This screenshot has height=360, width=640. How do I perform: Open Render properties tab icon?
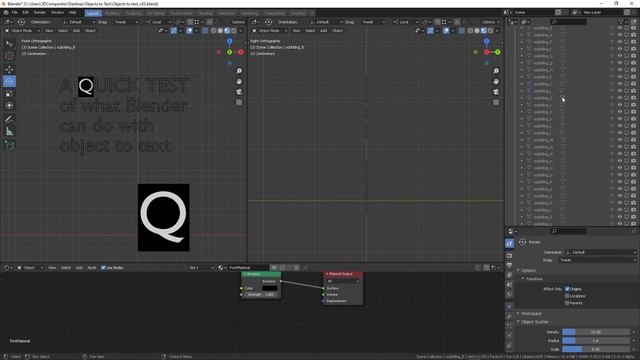pos(509,256)
